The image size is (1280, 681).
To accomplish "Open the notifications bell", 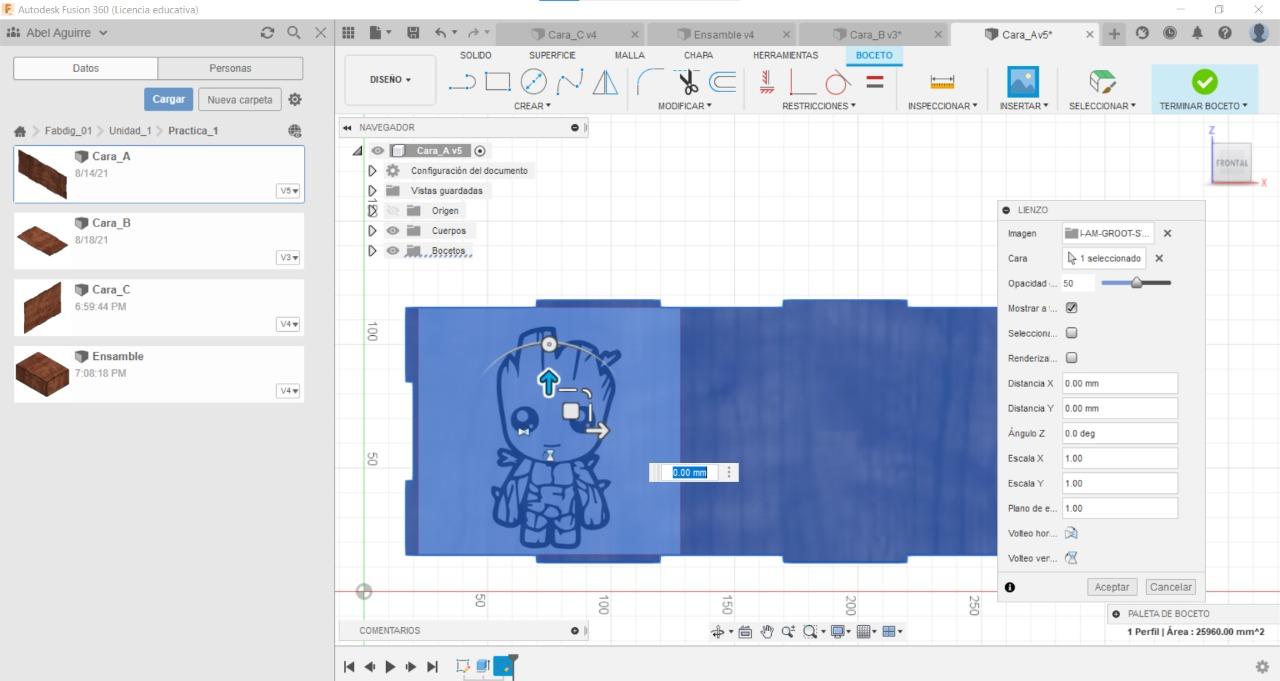I will (1197, 33).
